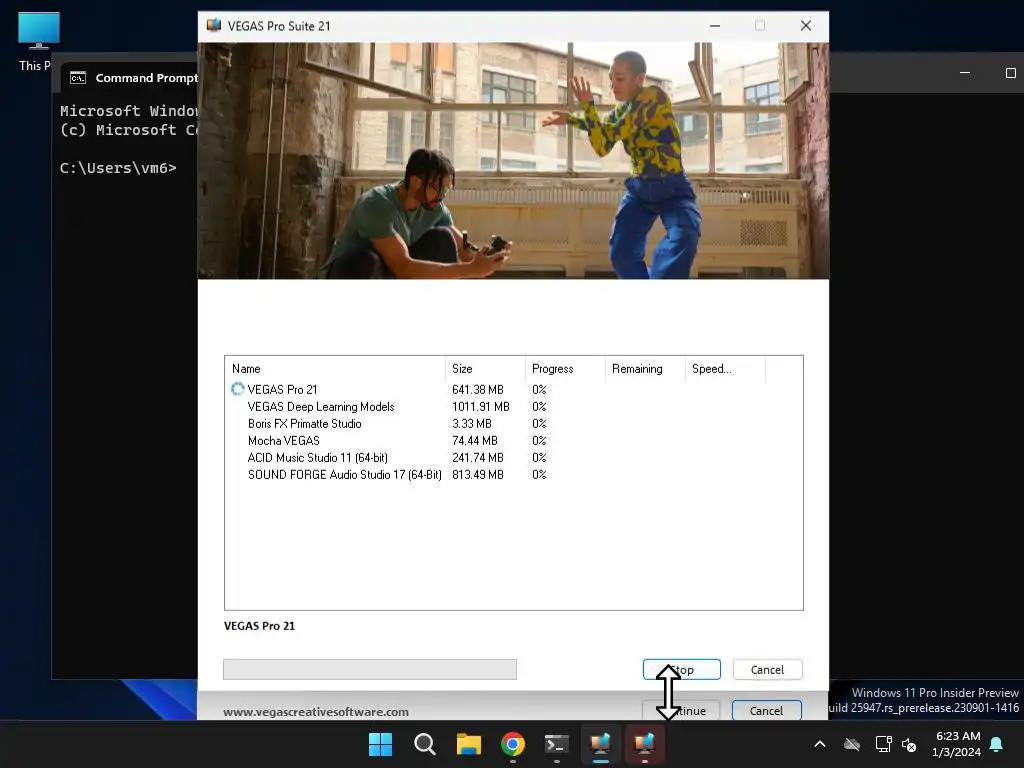The image size is (1024, 768).
Task: Open taskbar Search
Action: (x=424, y=744)
